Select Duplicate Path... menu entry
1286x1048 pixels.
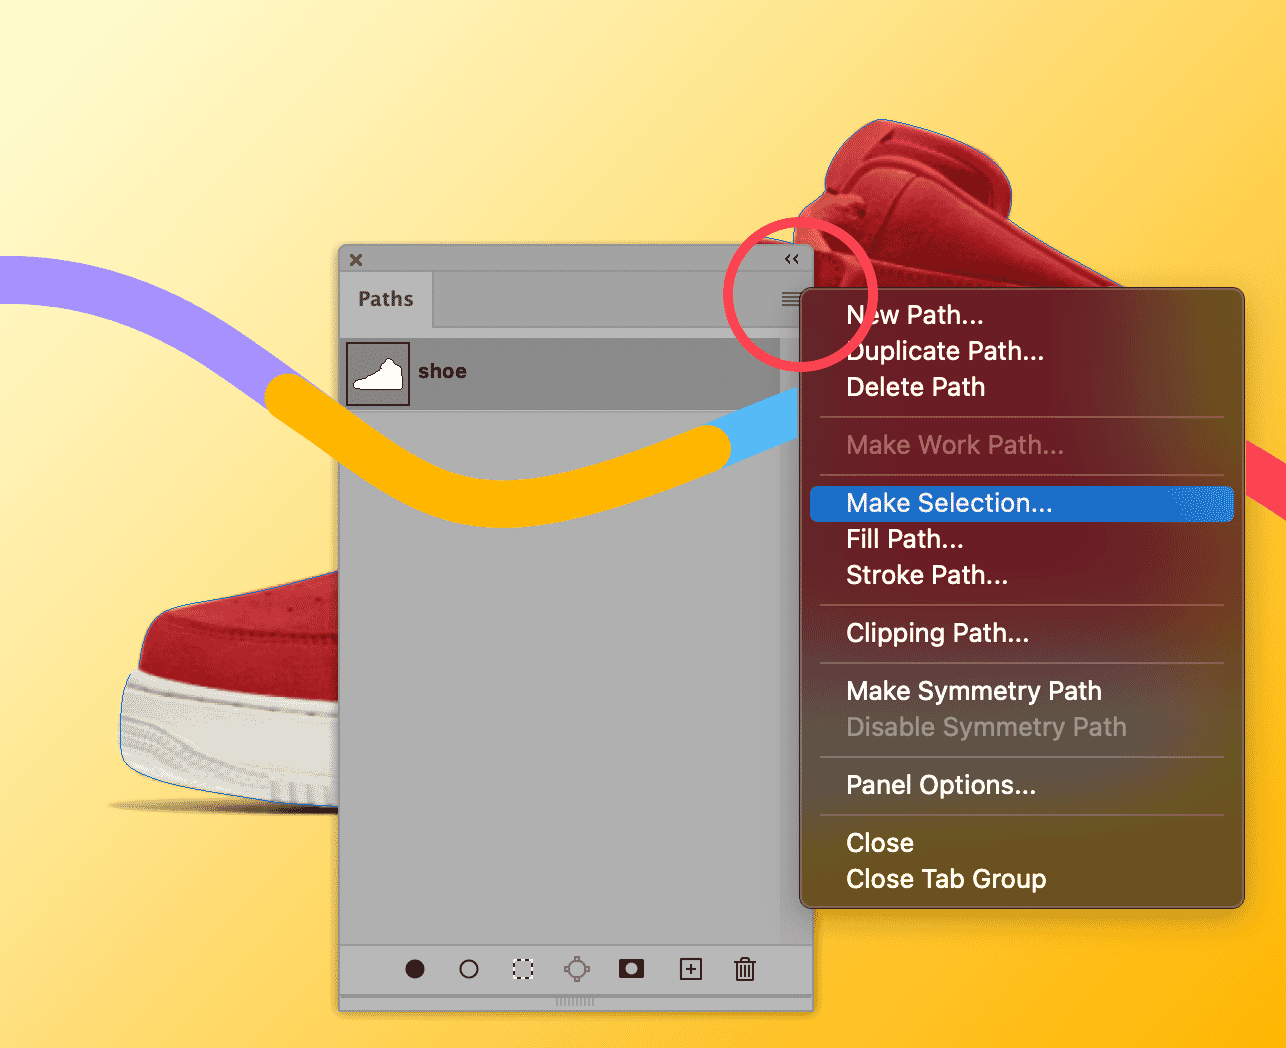coord(945,351)
